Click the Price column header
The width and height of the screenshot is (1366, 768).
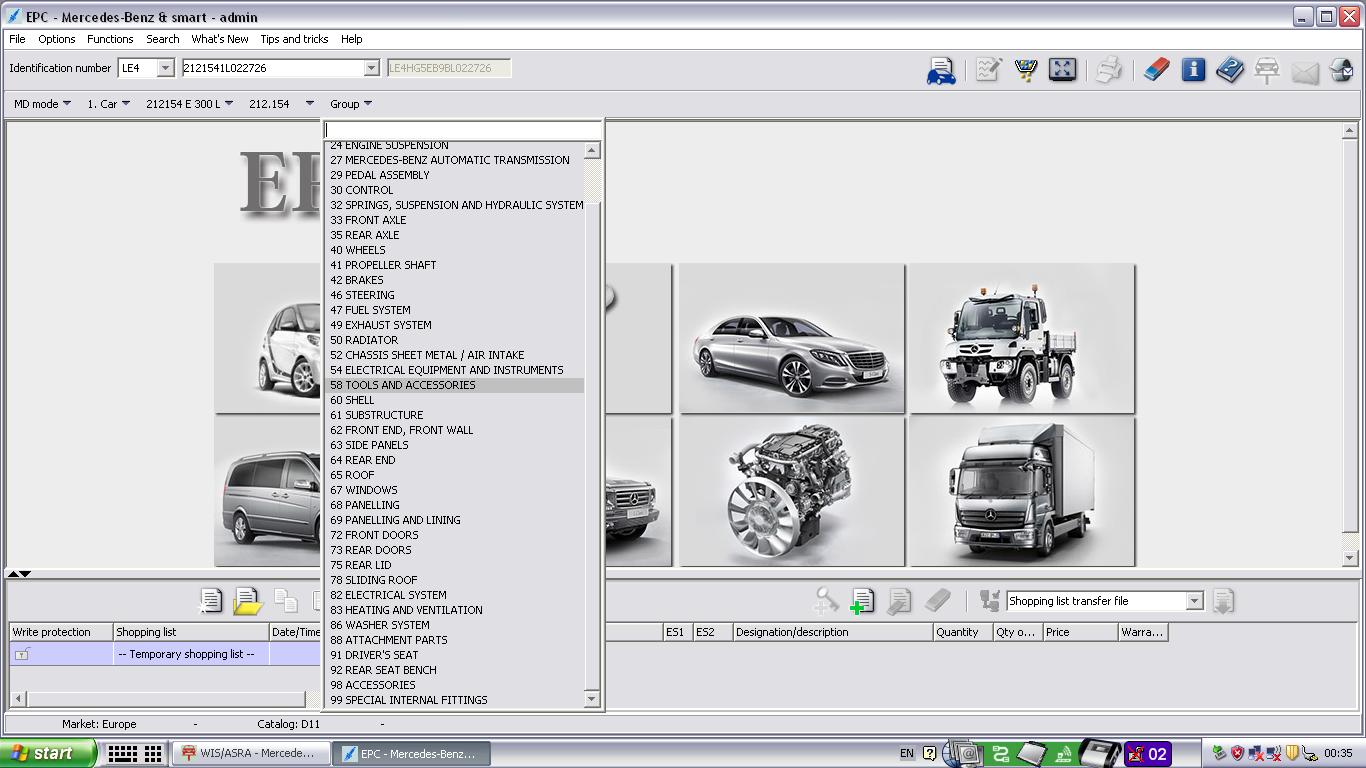tap(1080, 632)
